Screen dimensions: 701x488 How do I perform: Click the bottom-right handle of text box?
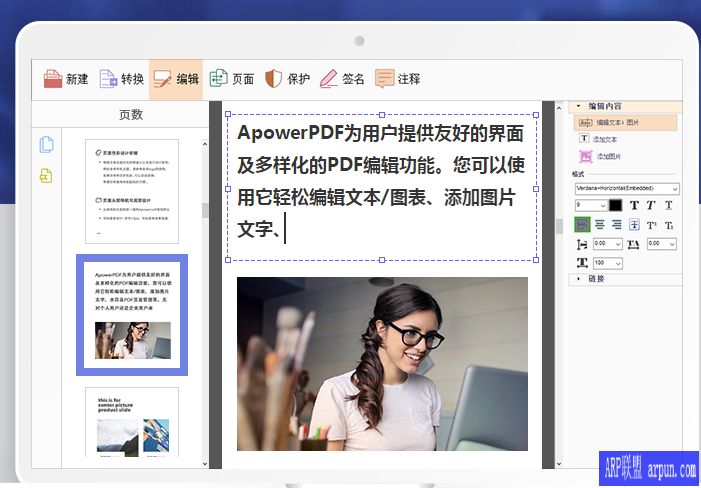click(x=536, y=260)
